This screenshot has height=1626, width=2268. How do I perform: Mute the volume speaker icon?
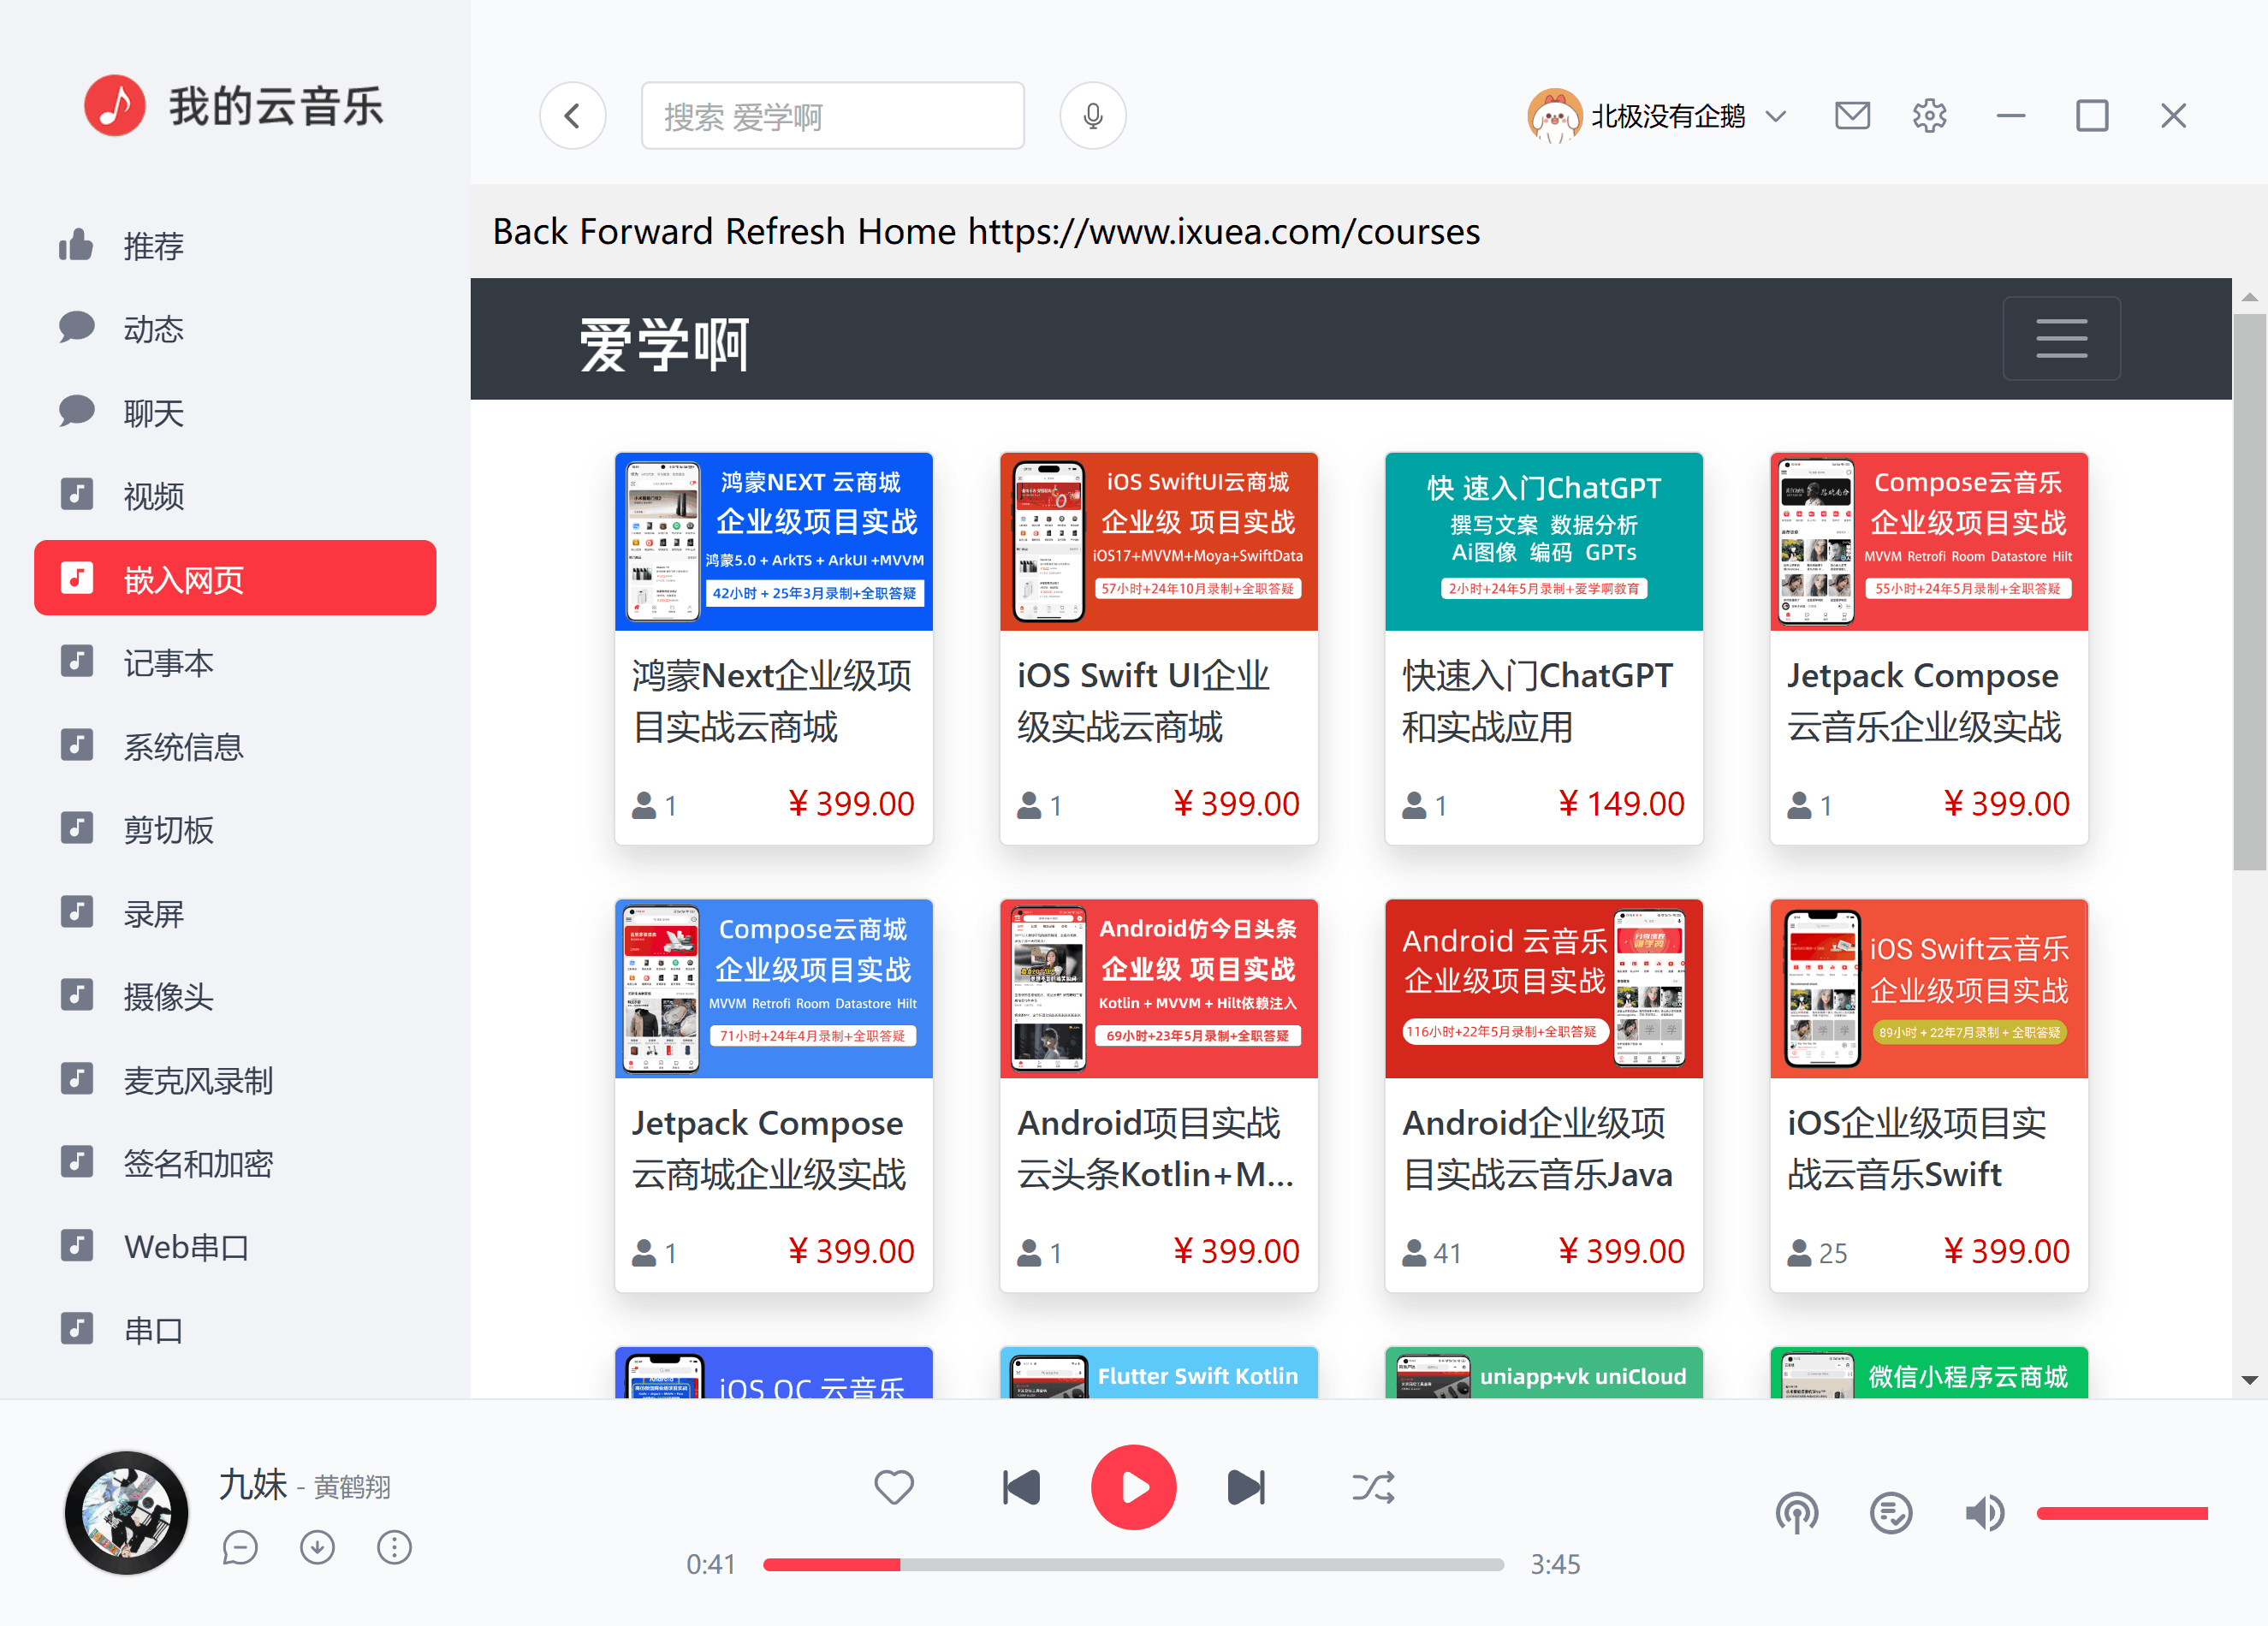[1985, 1513]
